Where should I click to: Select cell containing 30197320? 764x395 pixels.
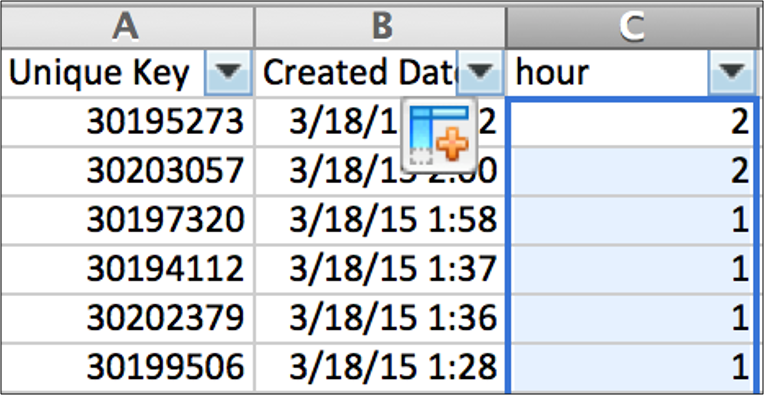[127, 221]
